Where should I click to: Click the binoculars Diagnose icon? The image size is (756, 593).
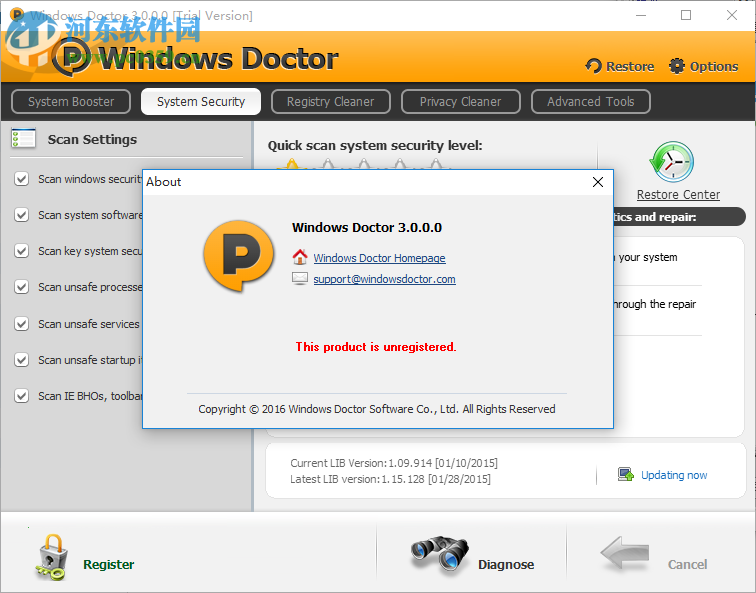pos(439,554)
